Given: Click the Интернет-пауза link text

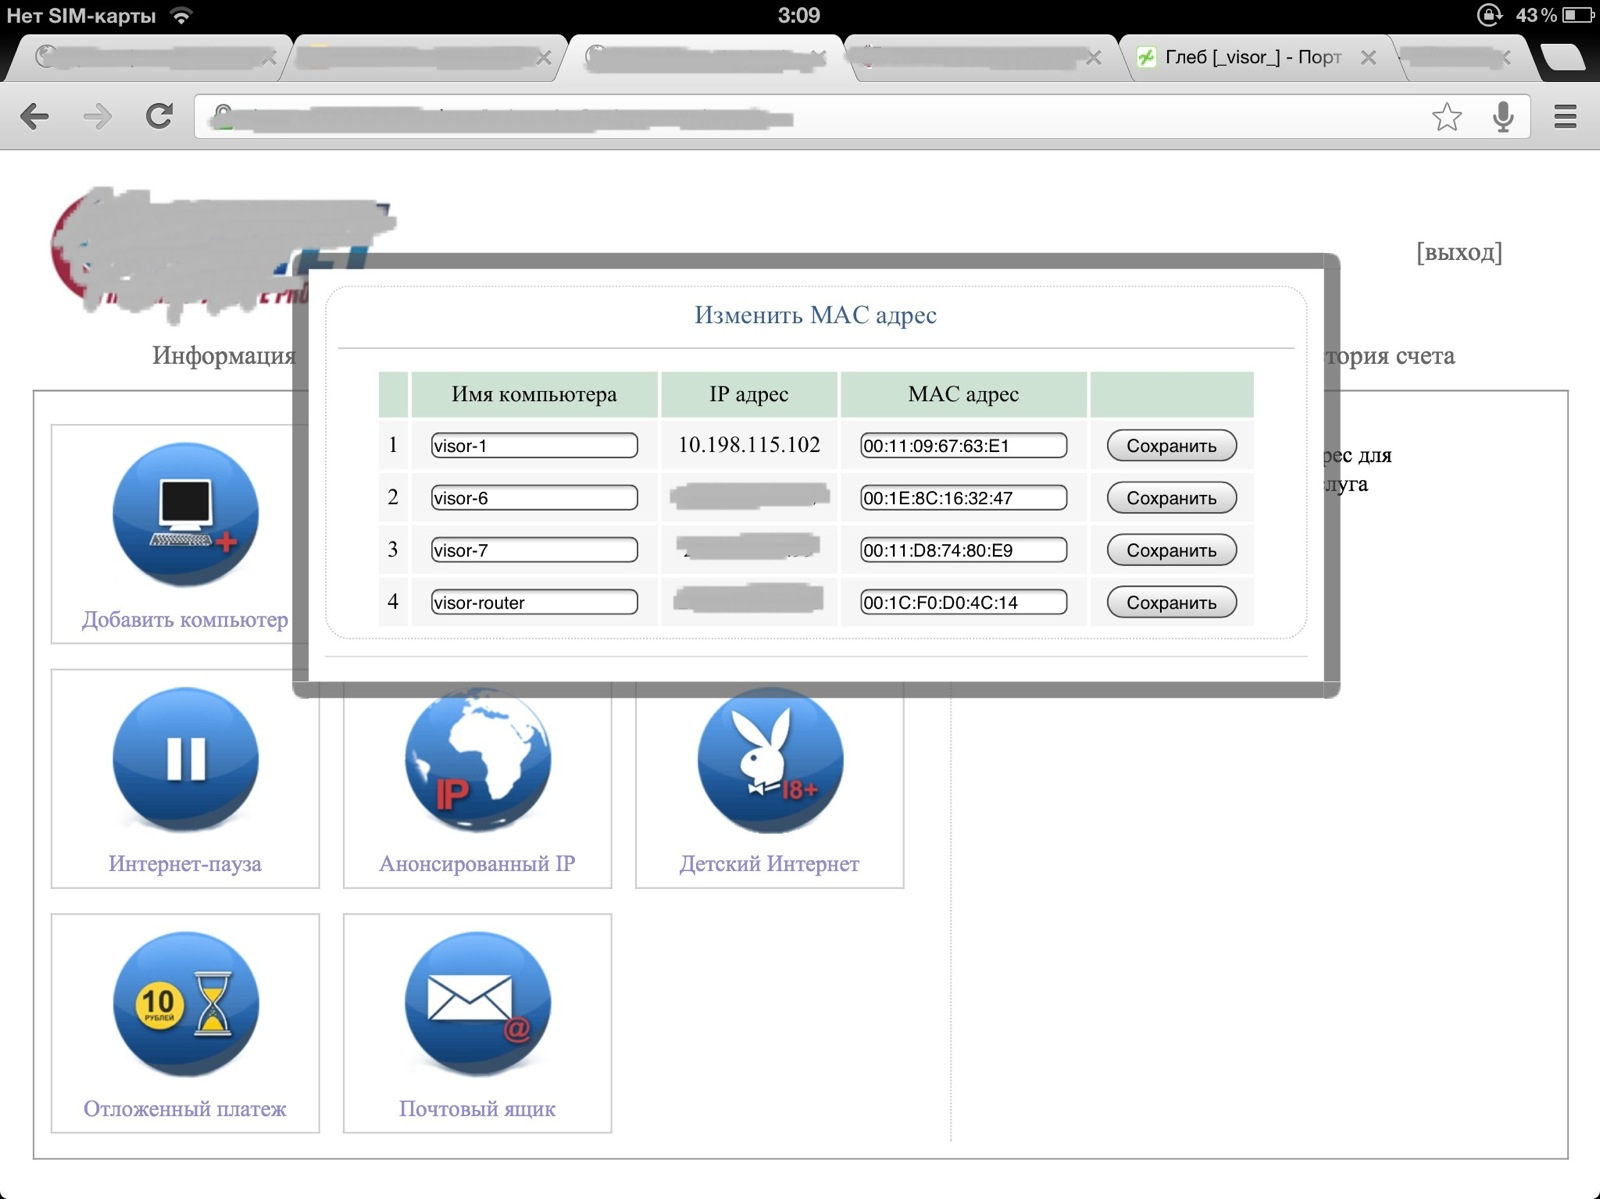Looking at the screenshot, I should pos(185,864).
